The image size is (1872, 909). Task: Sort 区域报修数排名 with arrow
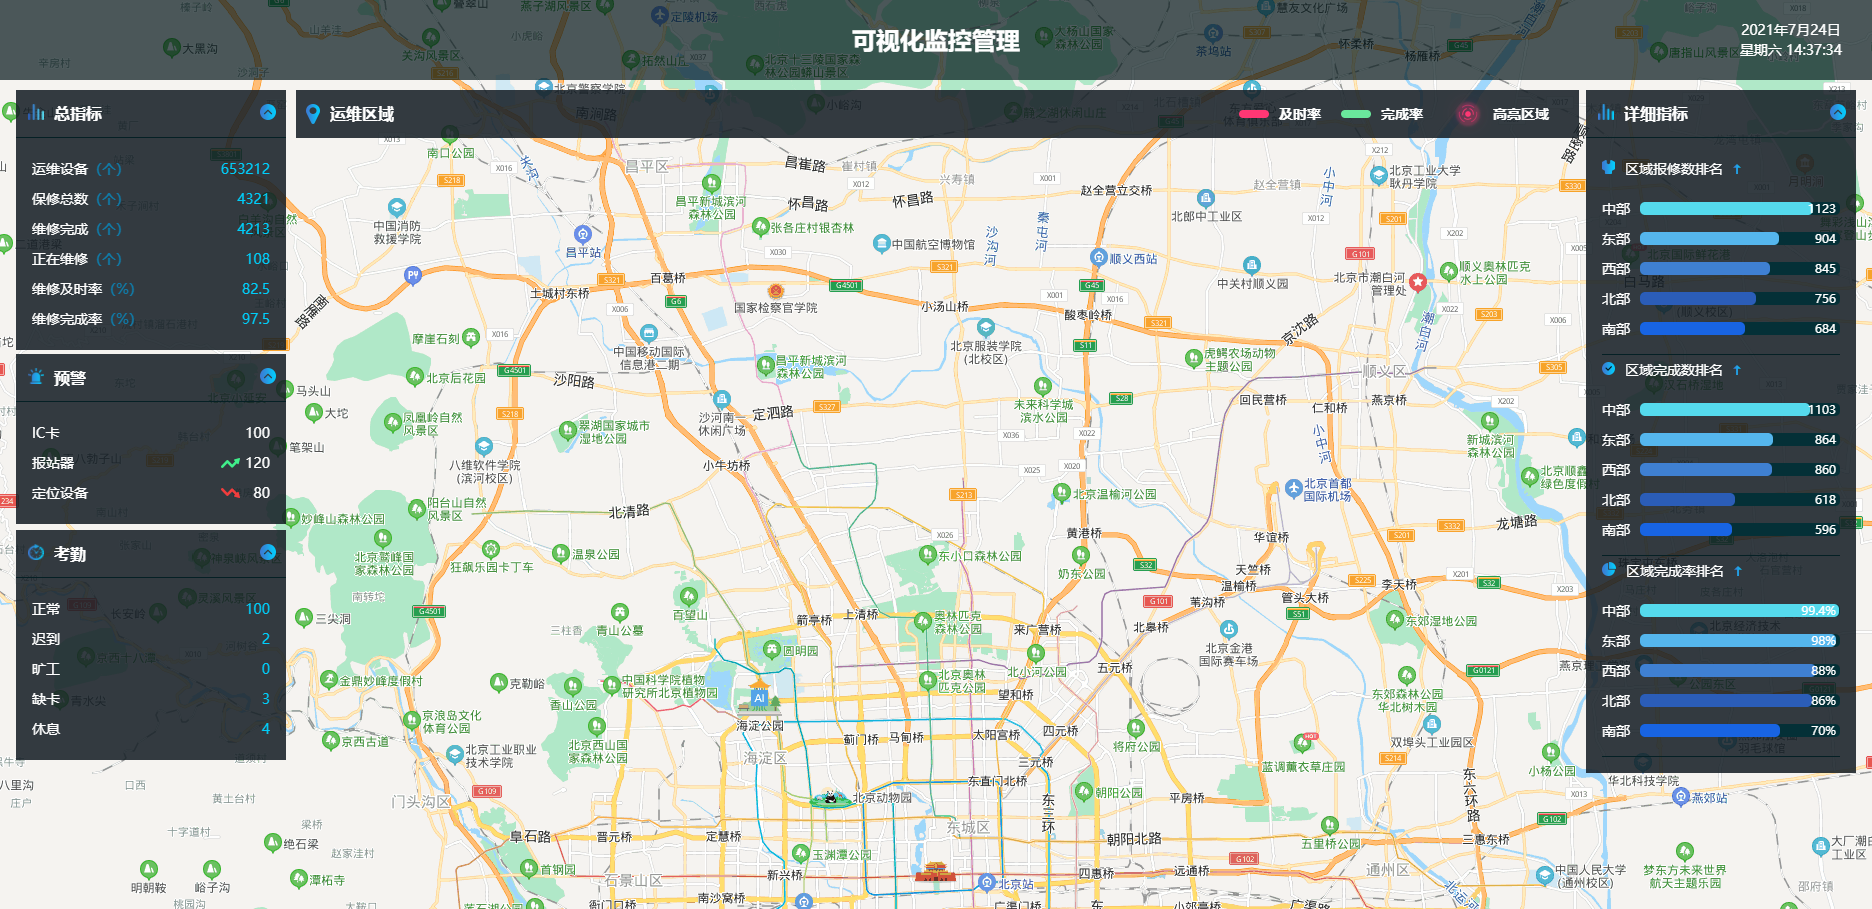[1737, 169]
